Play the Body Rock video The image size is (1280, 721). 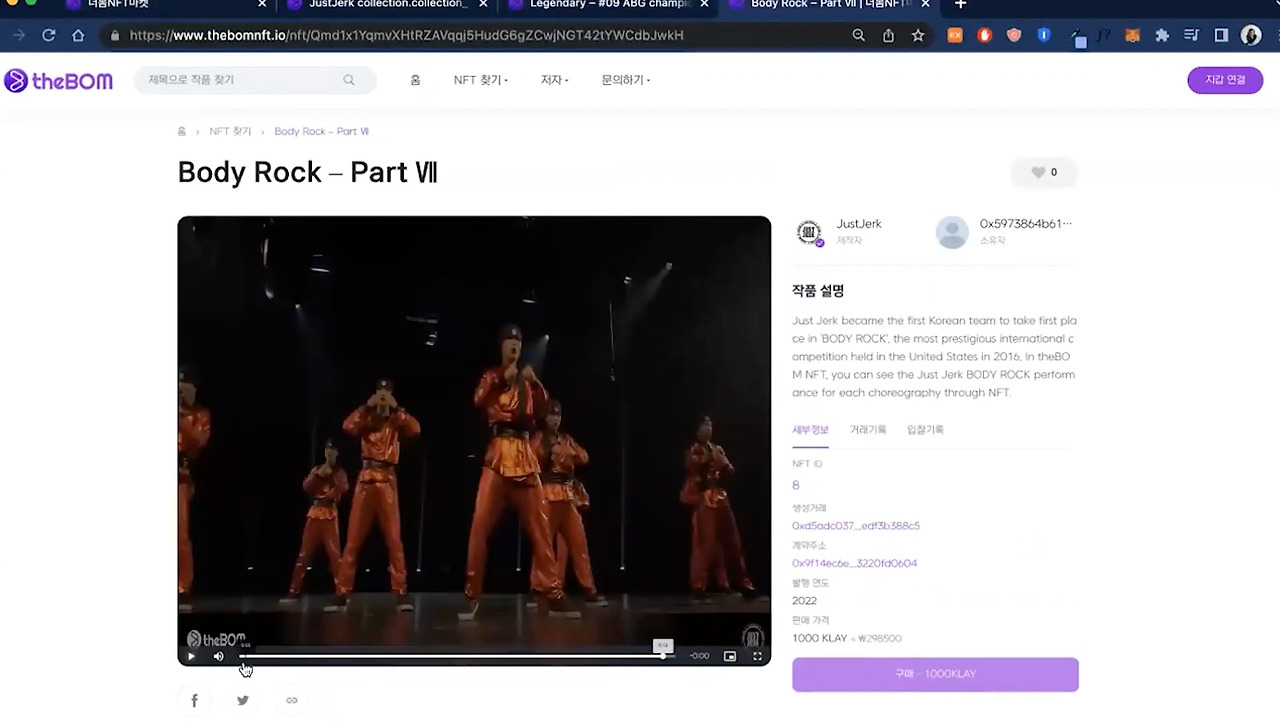click(x=191, y=656)
